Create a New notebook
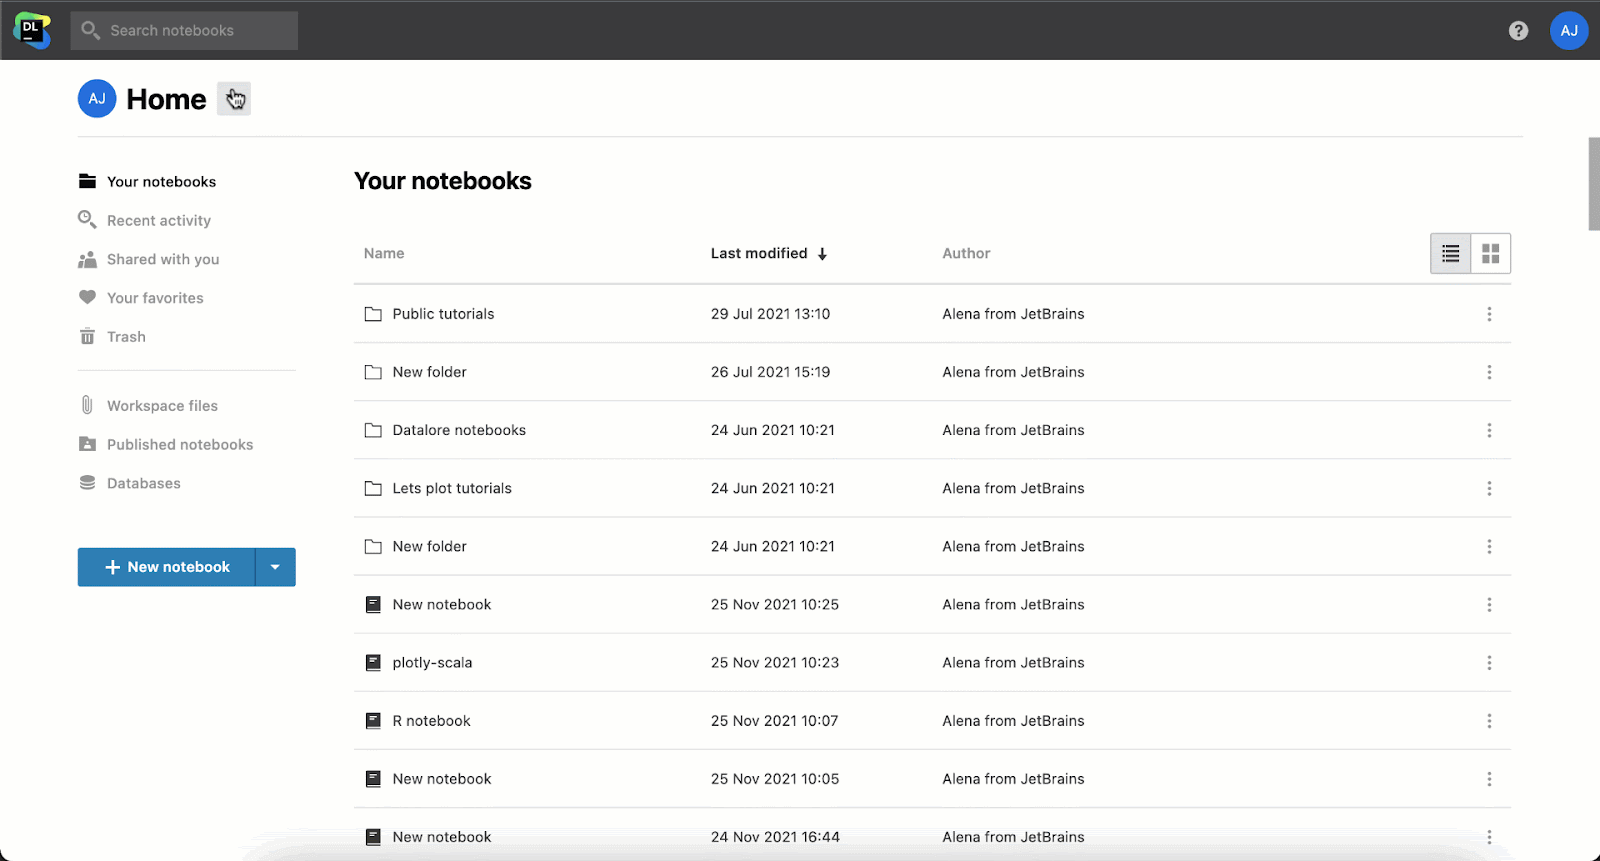 tap(167, 567)
